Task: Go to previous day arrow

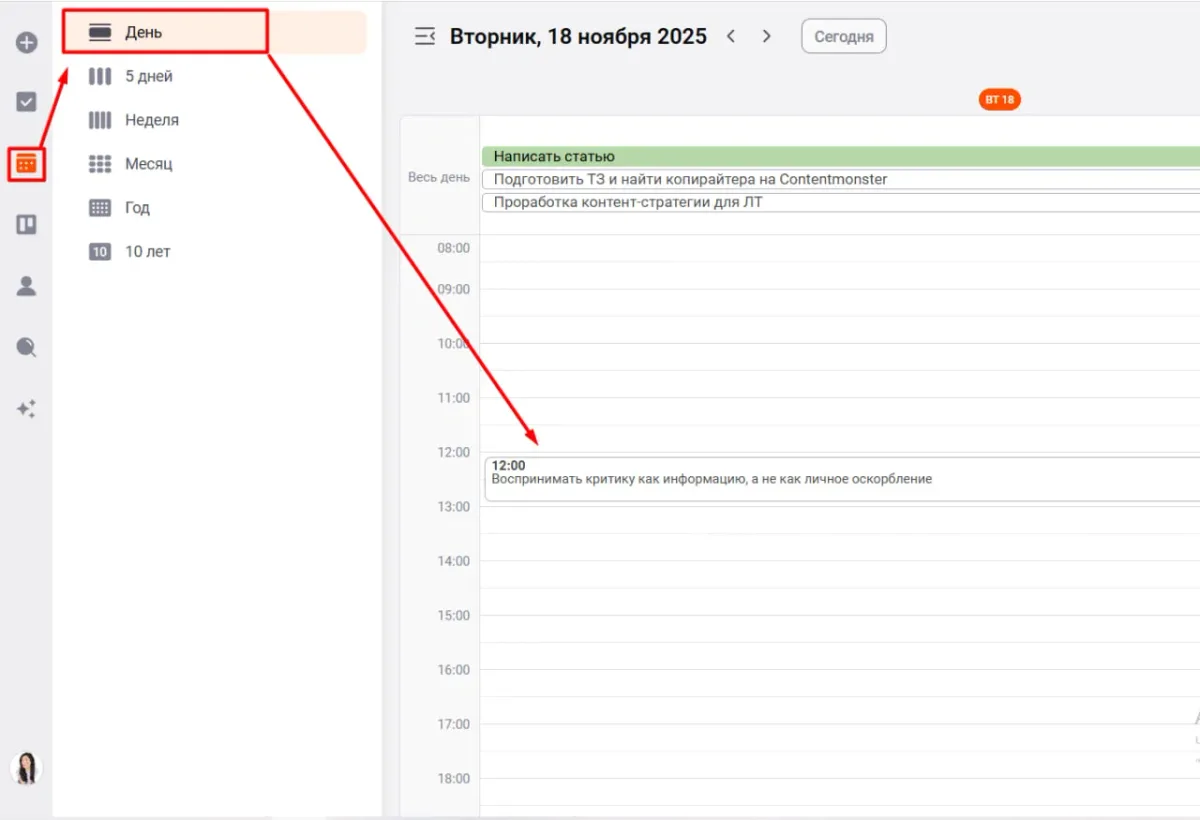Action: [x=731, y=37]
